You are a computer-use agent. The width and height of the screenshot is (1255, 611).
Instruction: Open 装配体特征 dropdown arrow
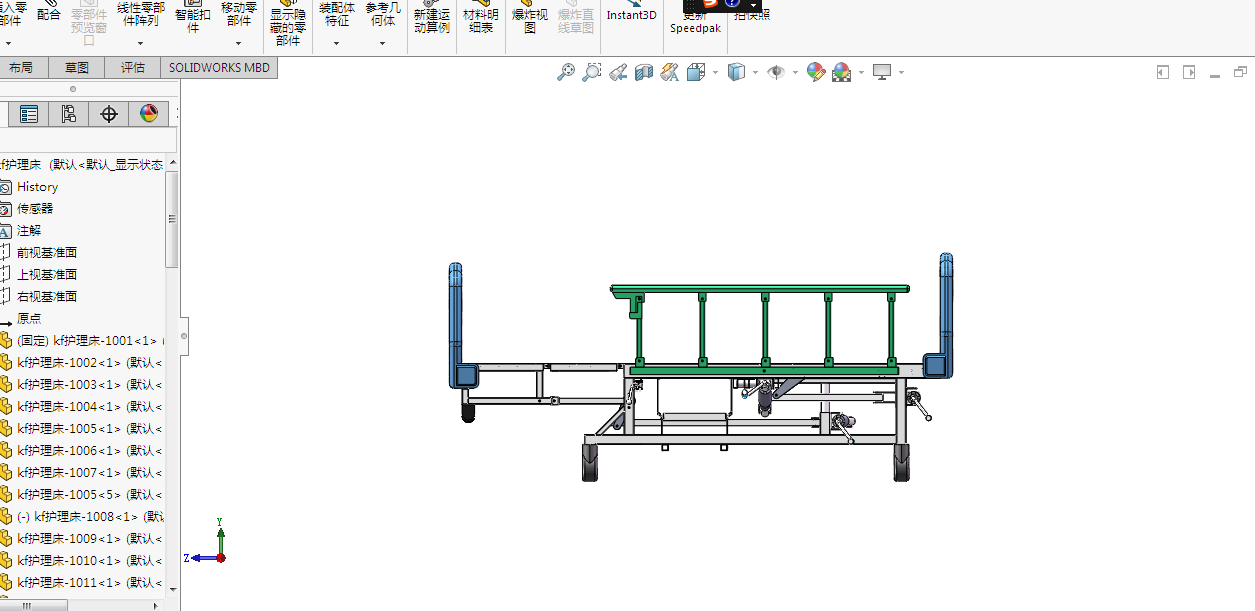click(337, 43)
